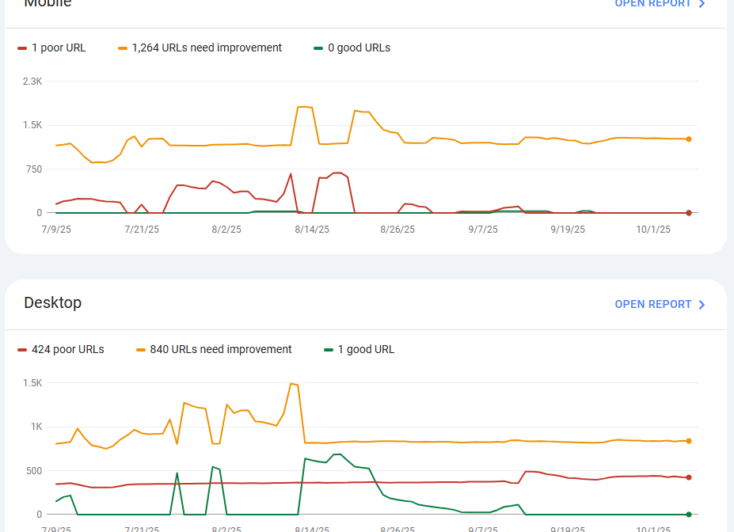
Task: Click the chevron arrow beside Desktop OPEN REPORT
Action: 702,304
